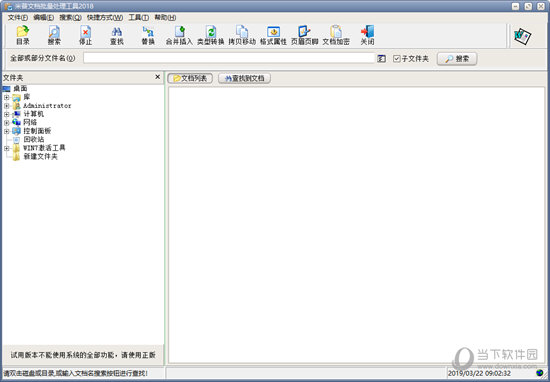Open the 类型转换 type conversion tool
The image size is (550, 382).
pyautogui.click(x=210, y=35)
